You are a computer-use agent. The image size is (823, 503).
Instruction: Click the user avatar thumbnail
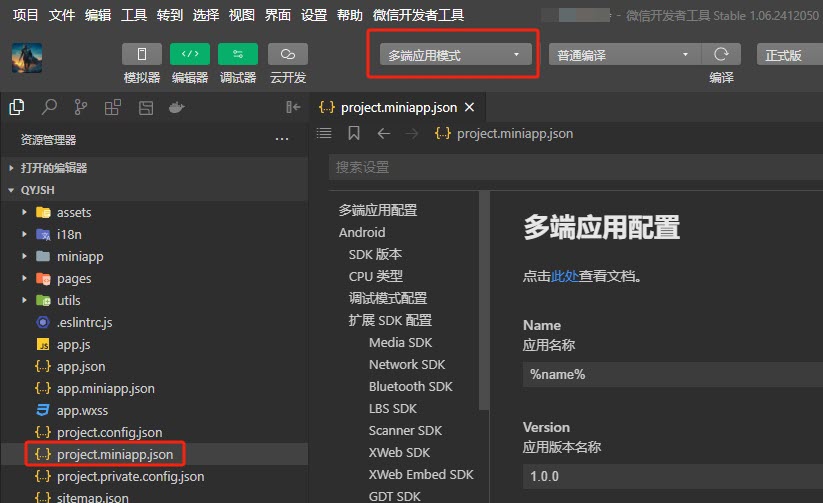coord(27,58)
